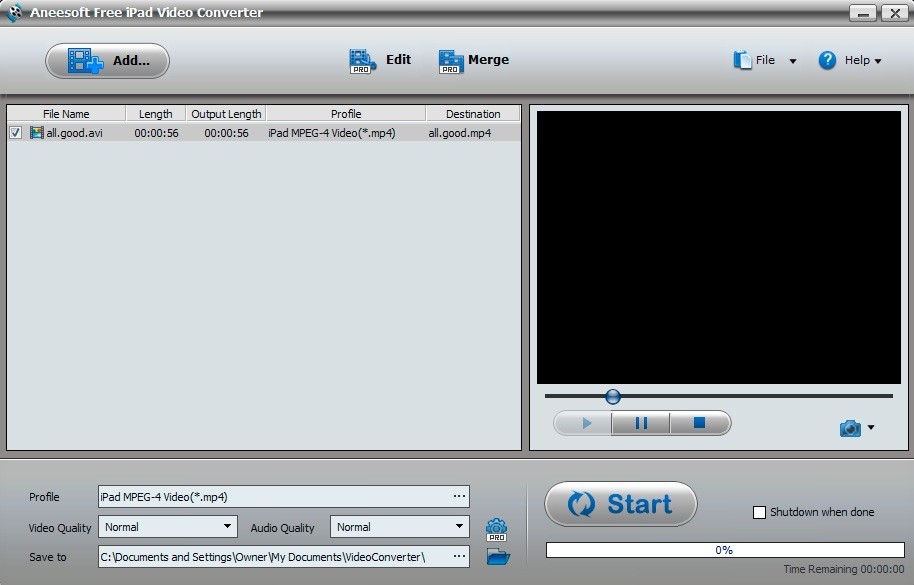Click the snapshot camera icon
This screenshot has height=585, width=914.
[851, 427]
